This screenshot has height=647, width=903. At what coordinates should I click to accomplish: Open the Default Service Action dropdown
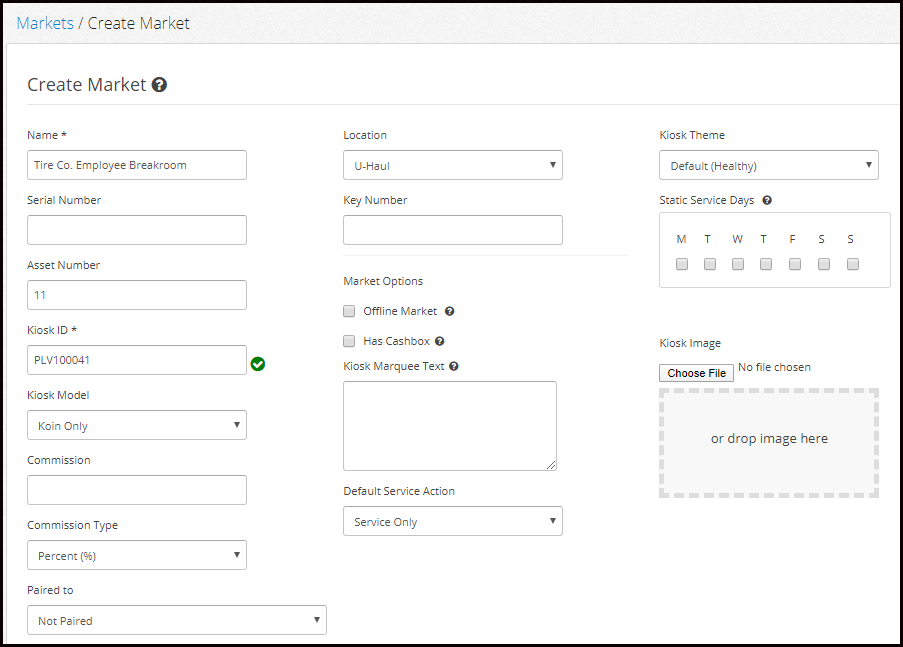453,521
